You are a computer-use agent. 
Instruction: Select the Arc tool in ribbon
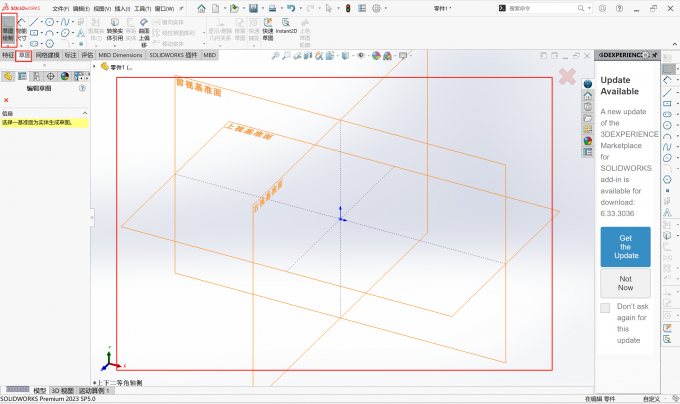point(49,33)
